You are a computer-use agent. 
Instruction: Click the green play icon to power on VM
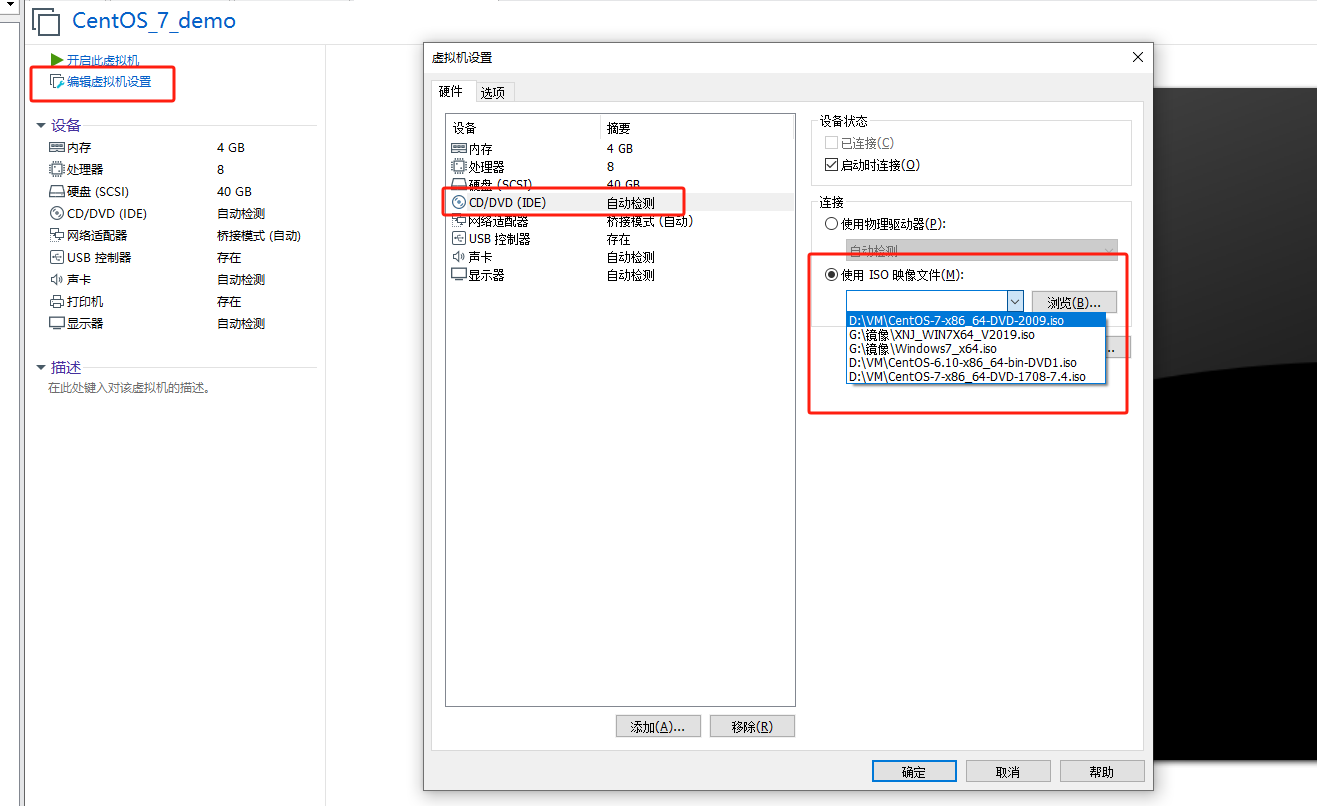[x=57, y=61]
